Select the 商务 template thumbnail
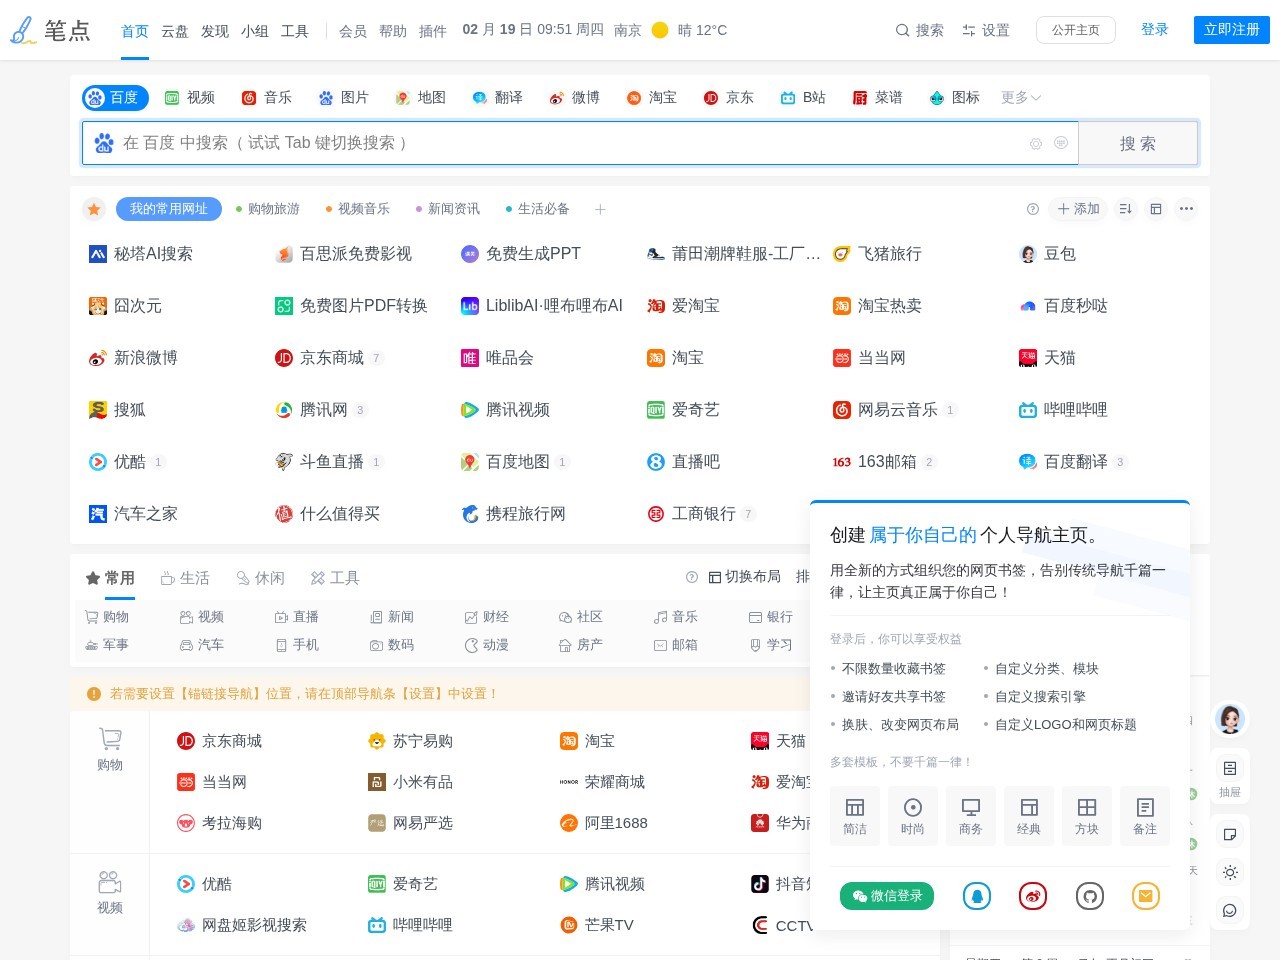Image resolution: width=1280 pixels, height=960 pixels. pyautogui.click(x=971, y=816)
